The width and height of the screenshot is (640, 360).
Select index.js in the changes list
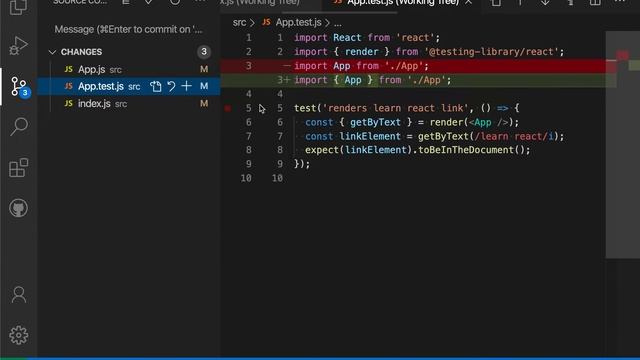pos(129,103)
